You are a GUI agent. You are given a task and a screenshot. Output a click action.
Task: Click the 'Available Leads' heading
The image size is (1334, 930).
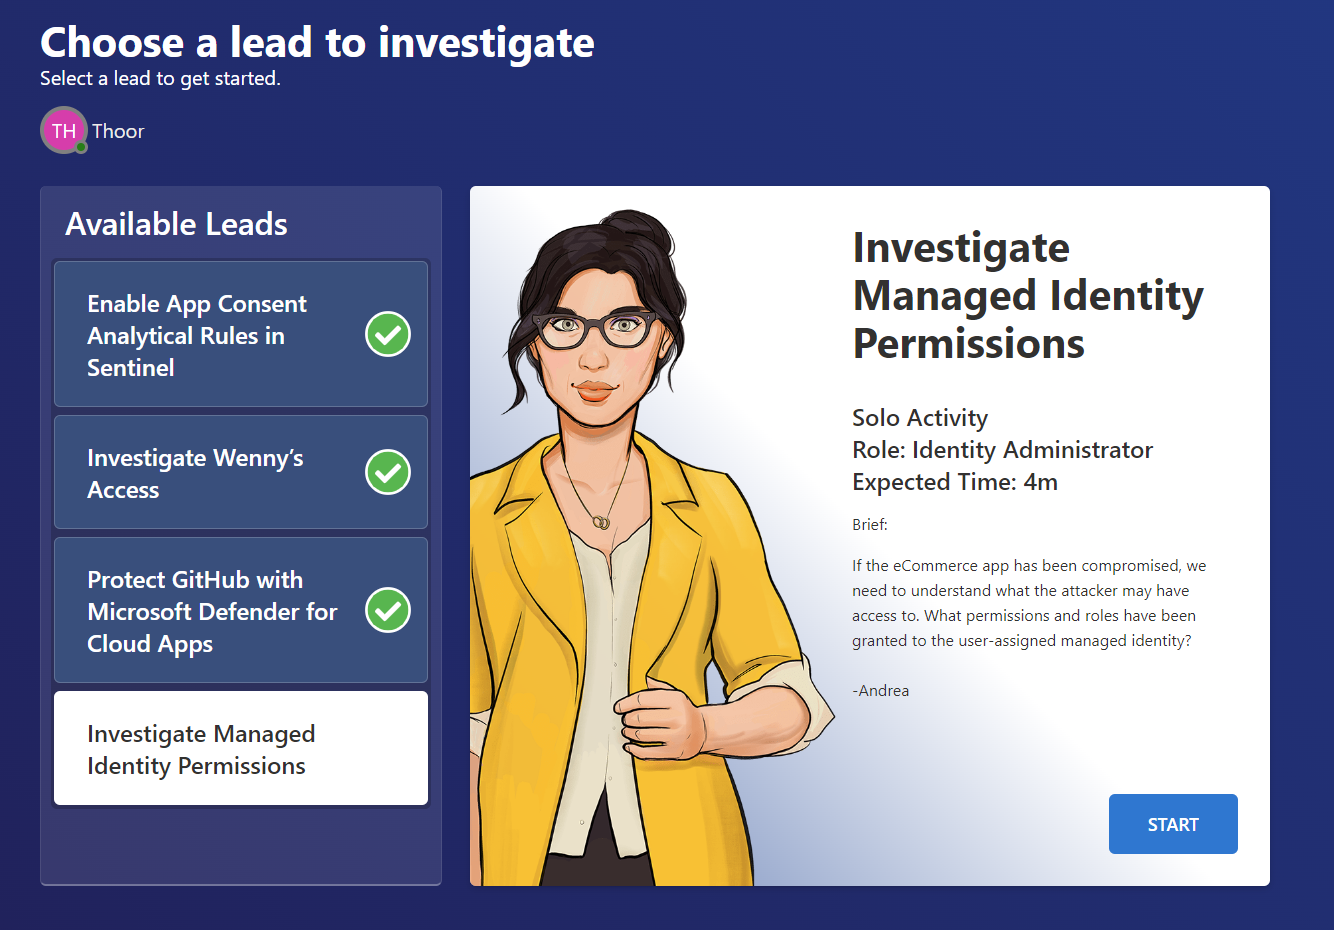click(176, 224)
